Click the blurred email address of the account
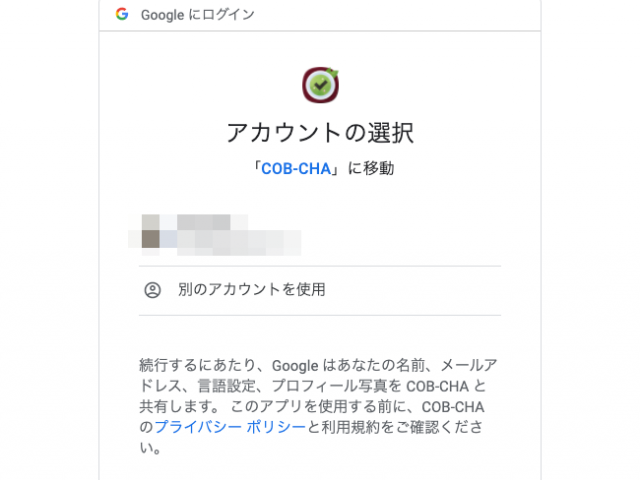This screenshot has height=480, width=640. click(x=232, y=241)
